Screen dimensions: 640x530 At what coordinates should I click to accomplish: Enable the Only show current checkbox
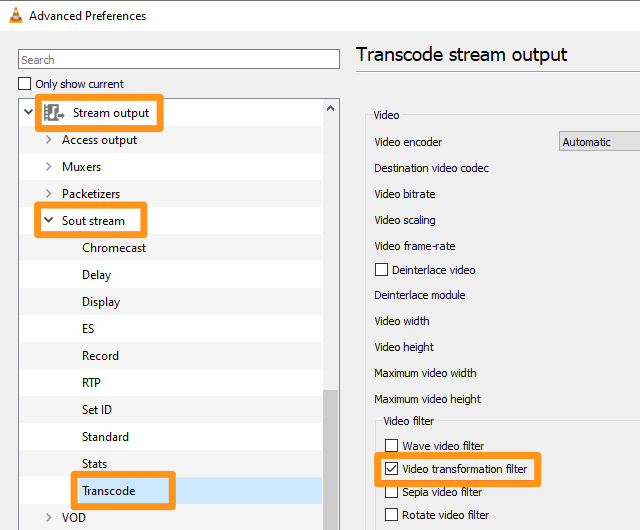[x=25, y=84]
